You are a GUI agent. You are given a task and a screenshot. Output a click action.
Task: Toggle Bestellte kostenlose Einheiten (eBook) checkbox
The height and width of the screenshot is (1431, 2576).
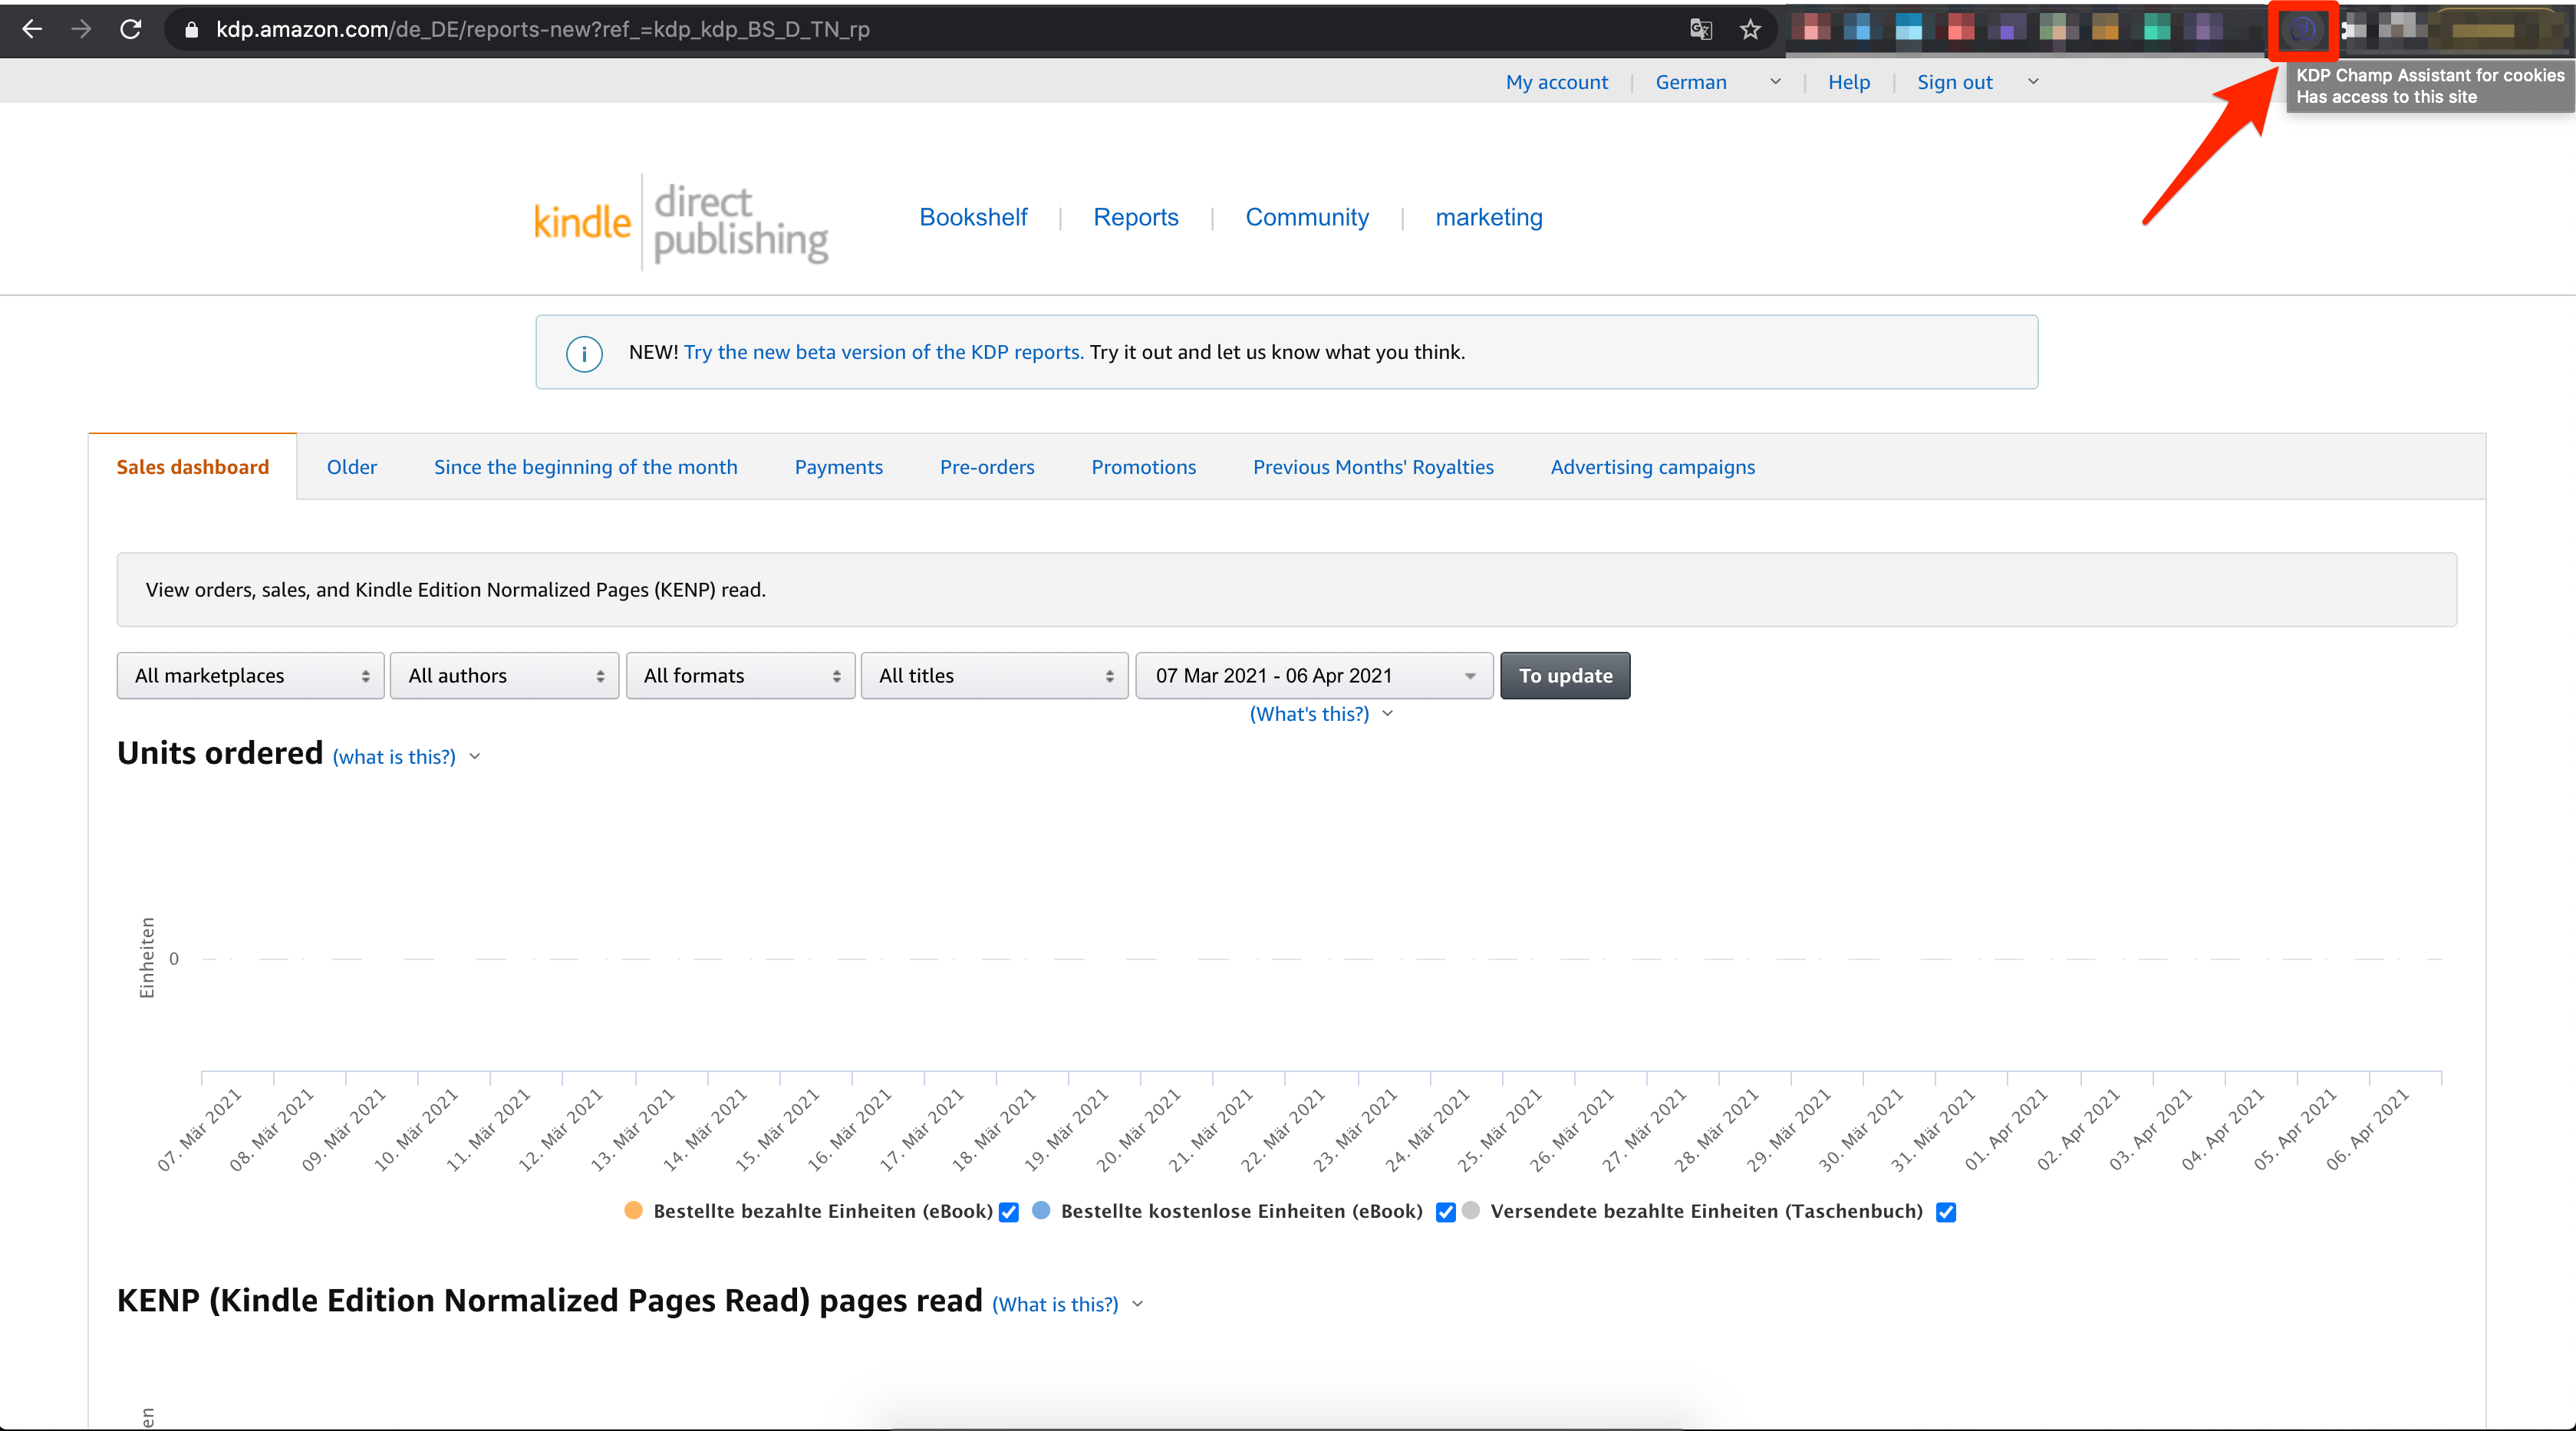click(1445, 1213)
